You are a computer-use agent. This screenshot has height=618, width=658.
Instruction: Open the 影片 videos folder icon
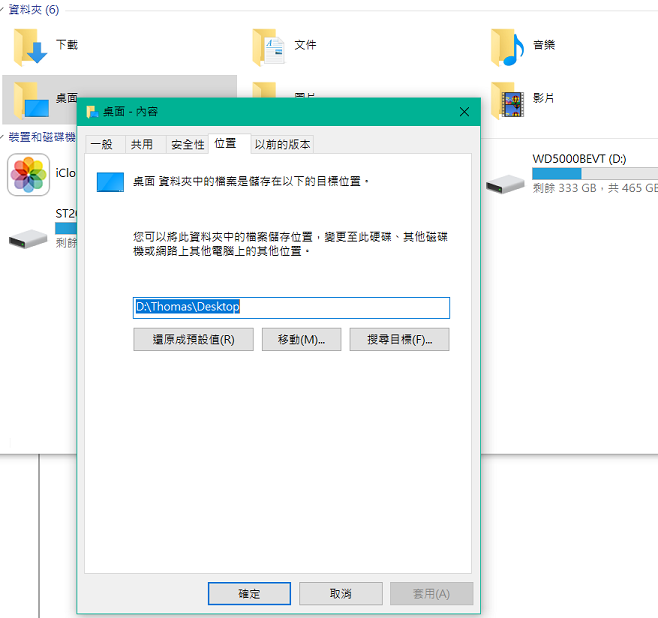507,100
